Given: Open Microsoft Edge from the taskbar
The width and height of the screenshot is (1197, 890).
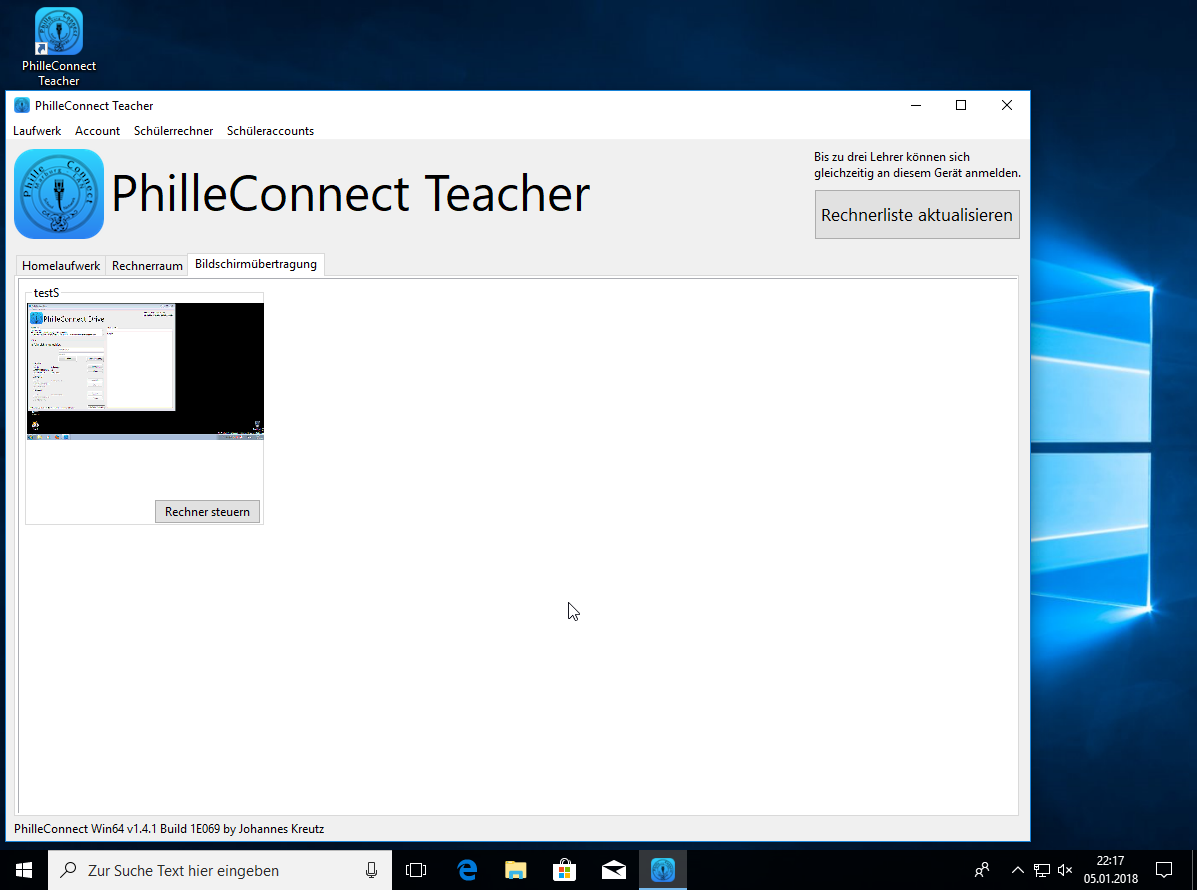Looking at the screenshot, I should click(466, 870).
